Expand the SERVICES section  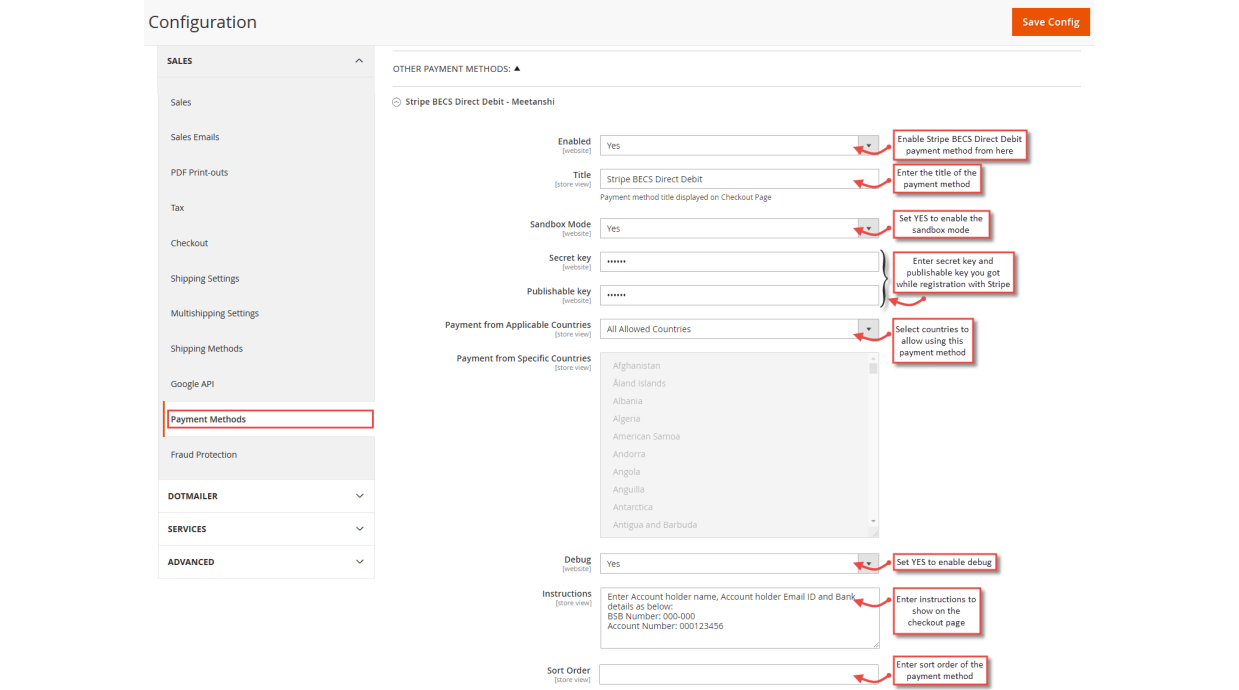pyautogui.click(x=266, y=529)
